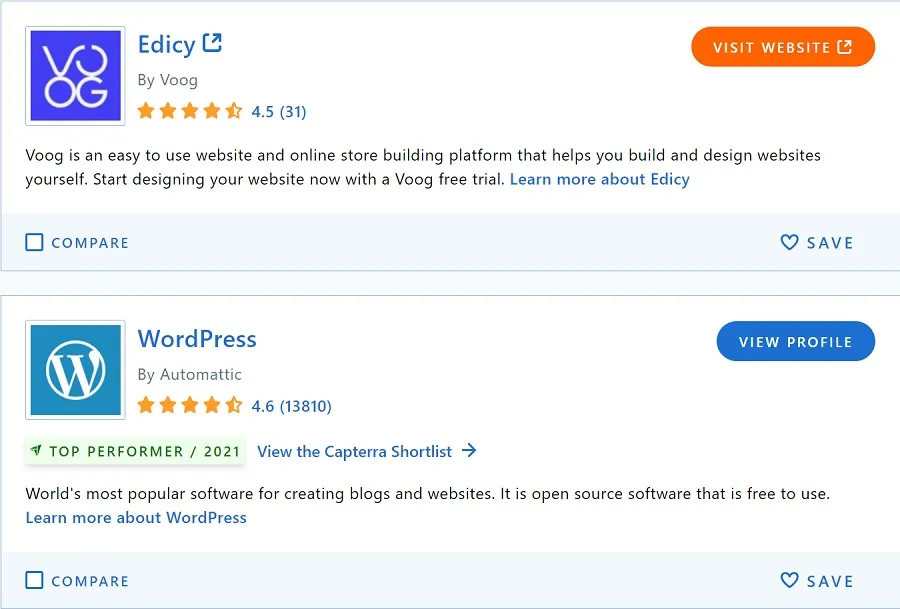Open WordPress's 4.6 (13810) reviews rating
The height and width of the screenshot is (609, 900).
292,406
